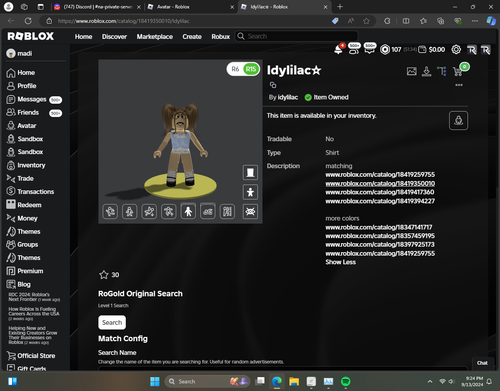Open the Chat panel button
The image size is (500, 391).
pos(482,363)
